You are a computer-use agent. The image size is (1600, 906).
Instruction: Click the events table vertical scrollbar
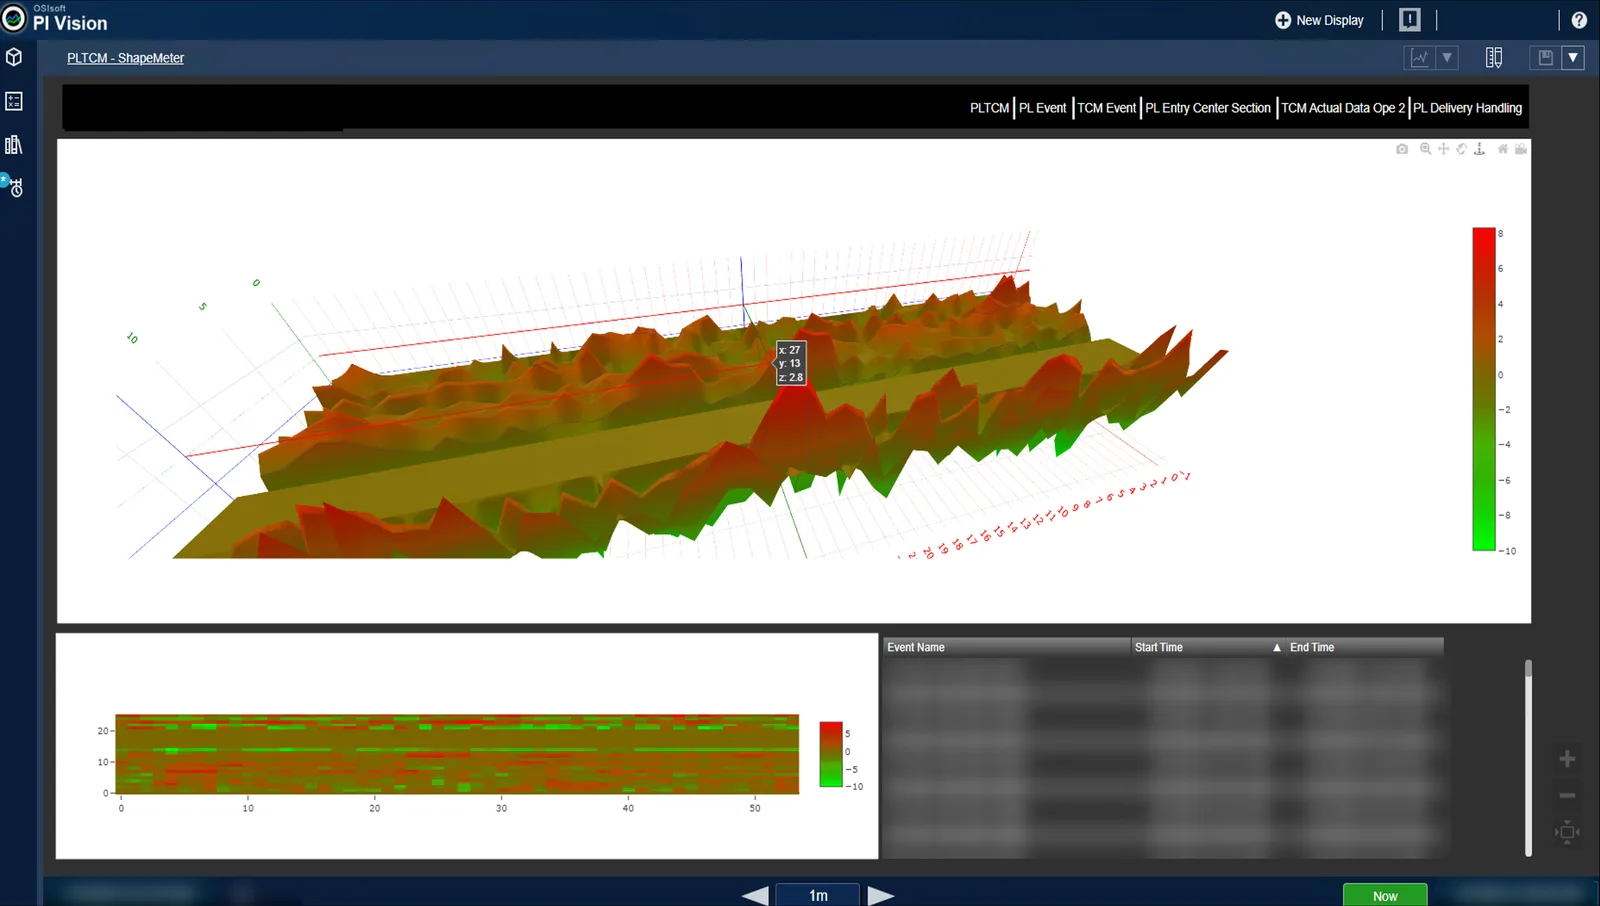1528,757
